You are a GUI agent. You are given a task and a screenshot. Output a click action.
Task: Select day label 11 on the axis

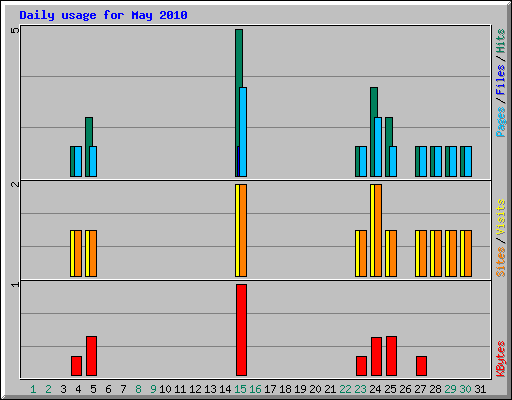tap(180, 389)
